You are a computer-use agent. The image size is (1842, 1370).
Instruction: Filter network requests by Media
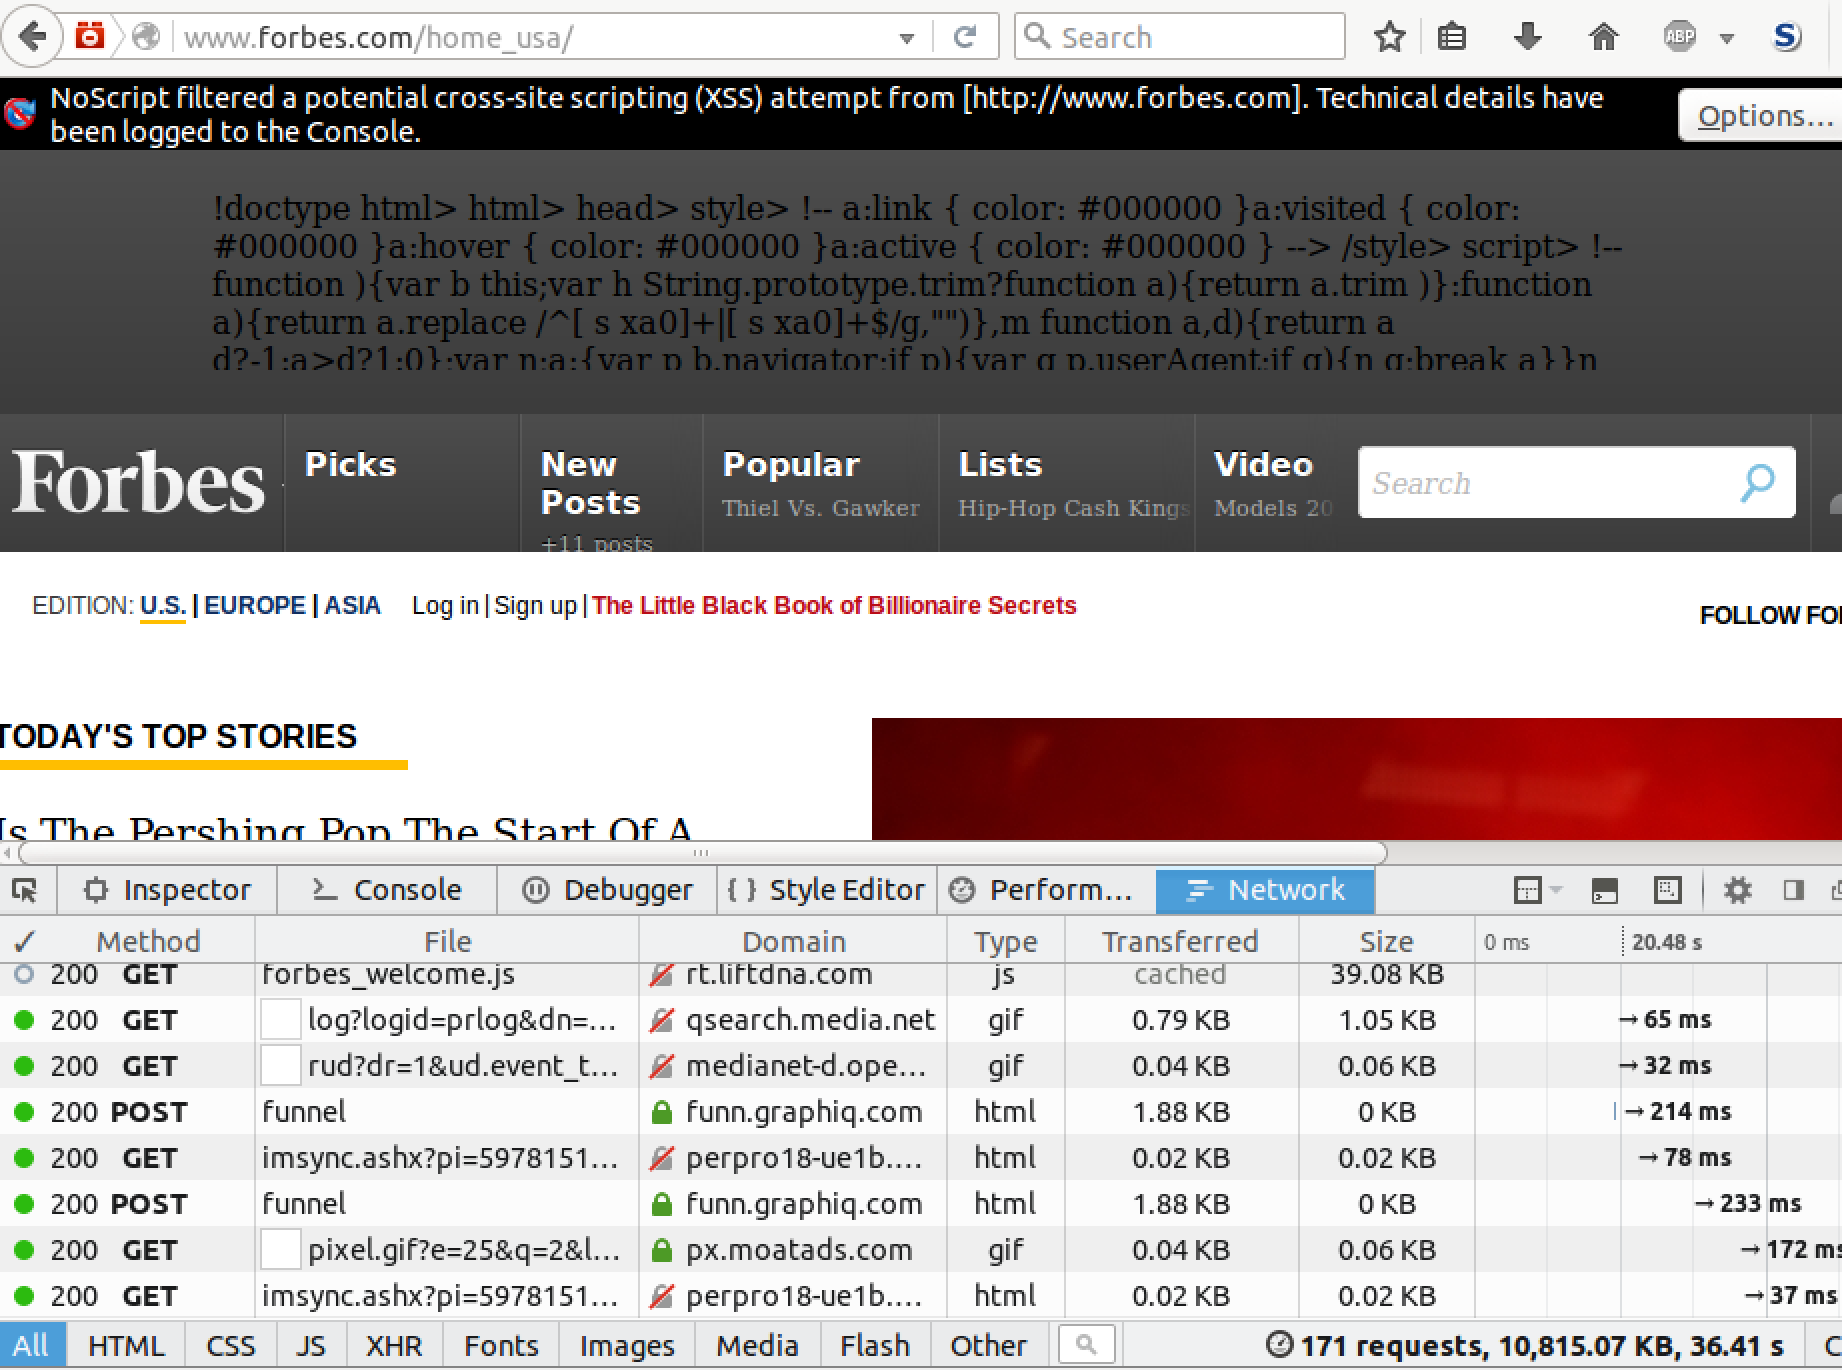[x=757, y=1345]
